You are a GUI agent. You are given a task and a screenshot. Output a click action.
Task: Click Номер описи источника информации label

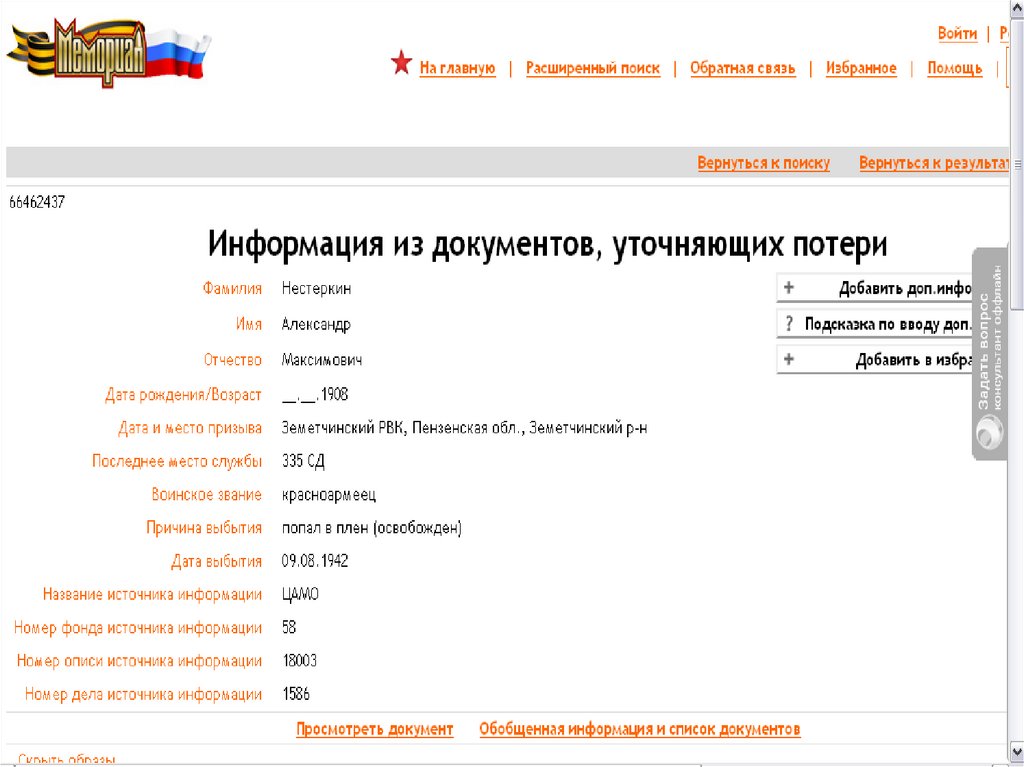coord(139,661)
